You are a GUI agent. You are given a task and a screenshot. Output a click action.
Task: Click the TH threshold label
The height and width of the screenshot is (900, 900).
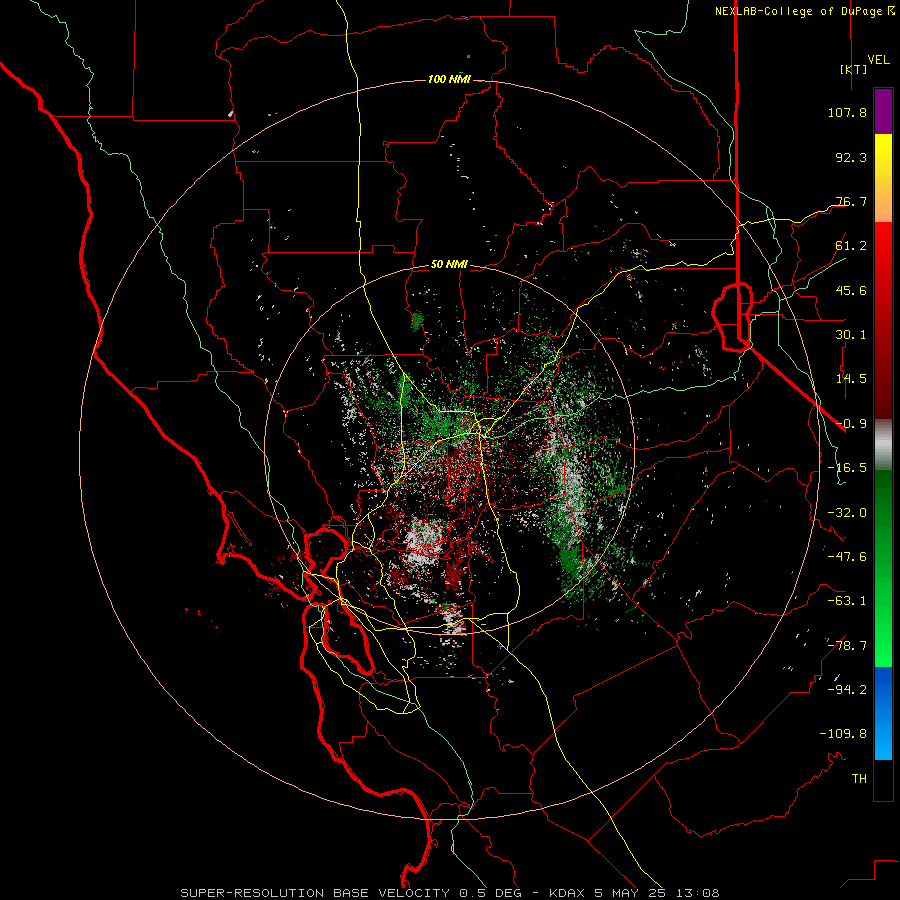coord(859,779)
